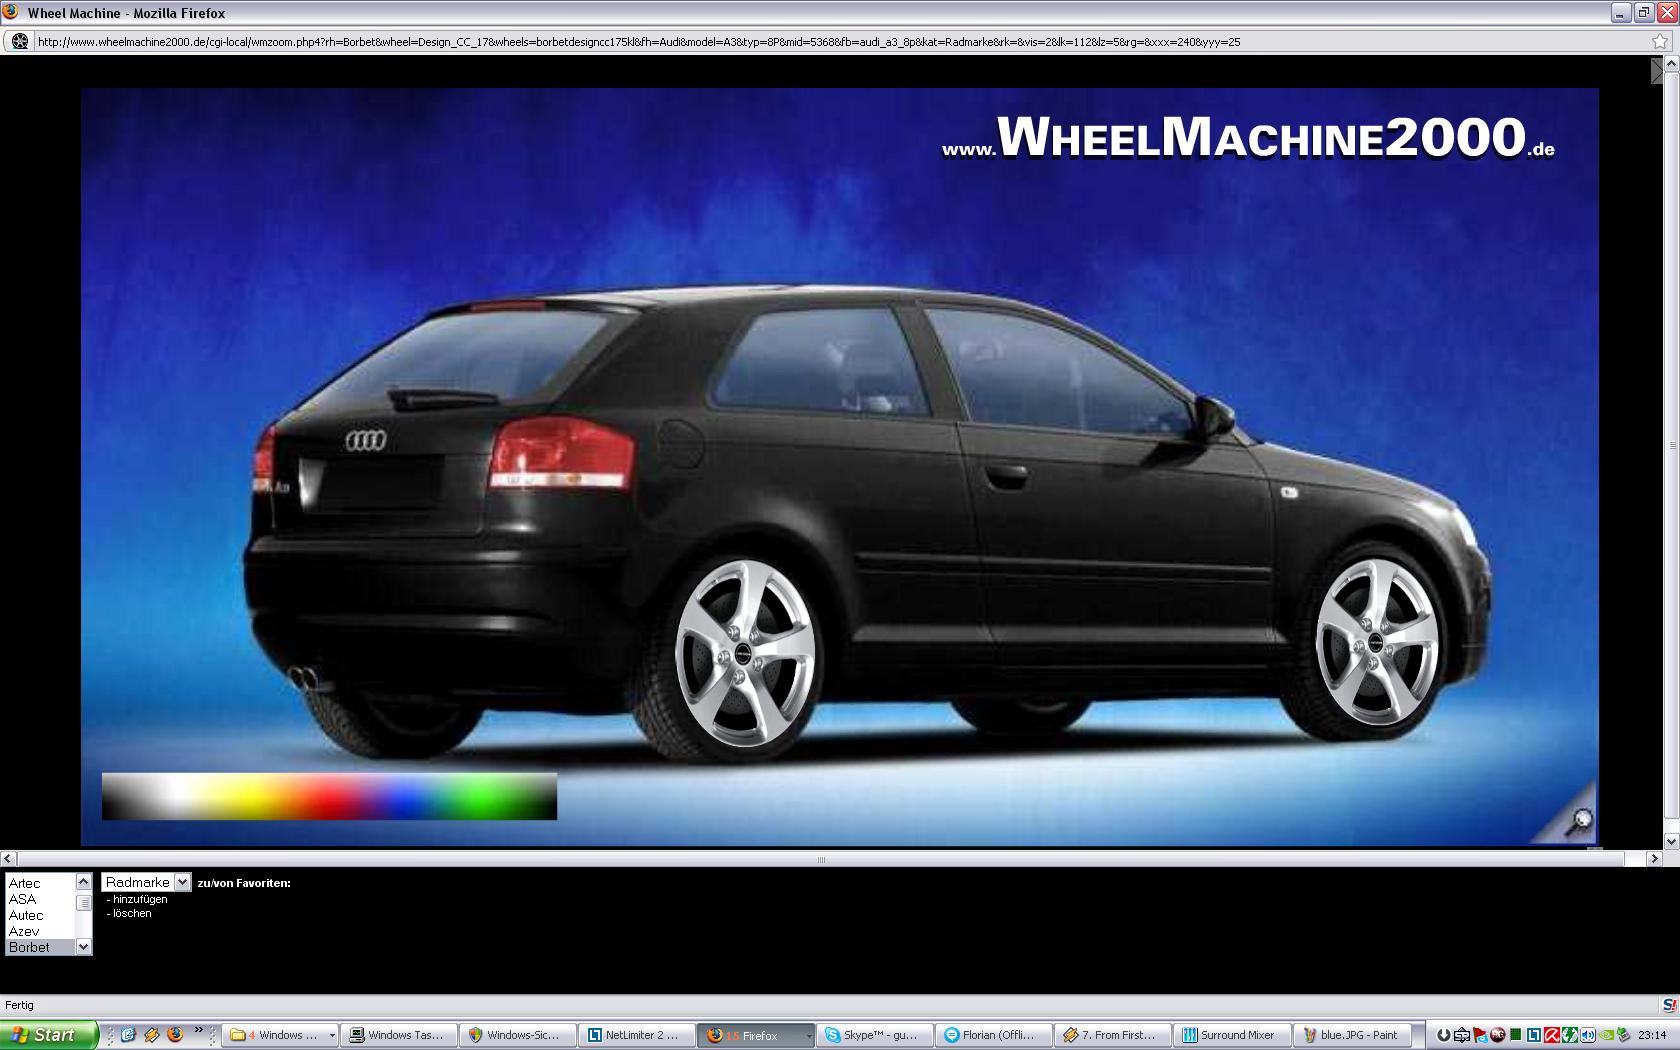Expand the quick launch overflow chevron

click(x=198, y=1030)
